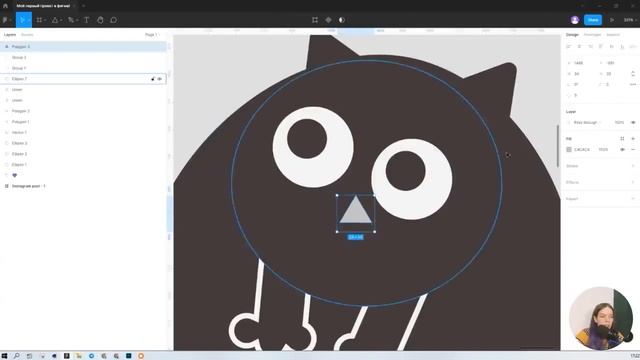The height and width of the screenshot is (360, 640).
Task: Click Align left icon in Design panel
Action: coord(569,47)
